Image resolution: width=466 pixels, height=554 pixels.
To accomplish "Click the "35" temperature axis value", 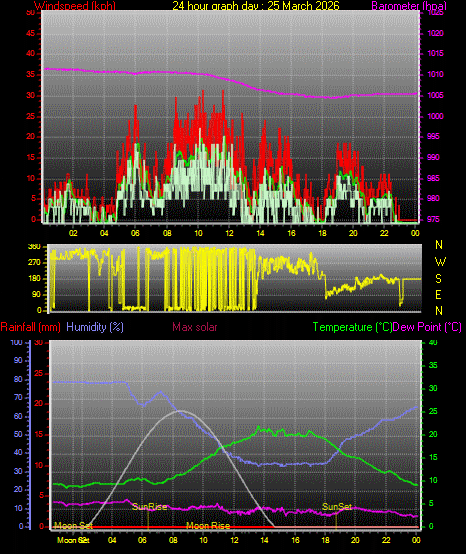I will (433, 365).
